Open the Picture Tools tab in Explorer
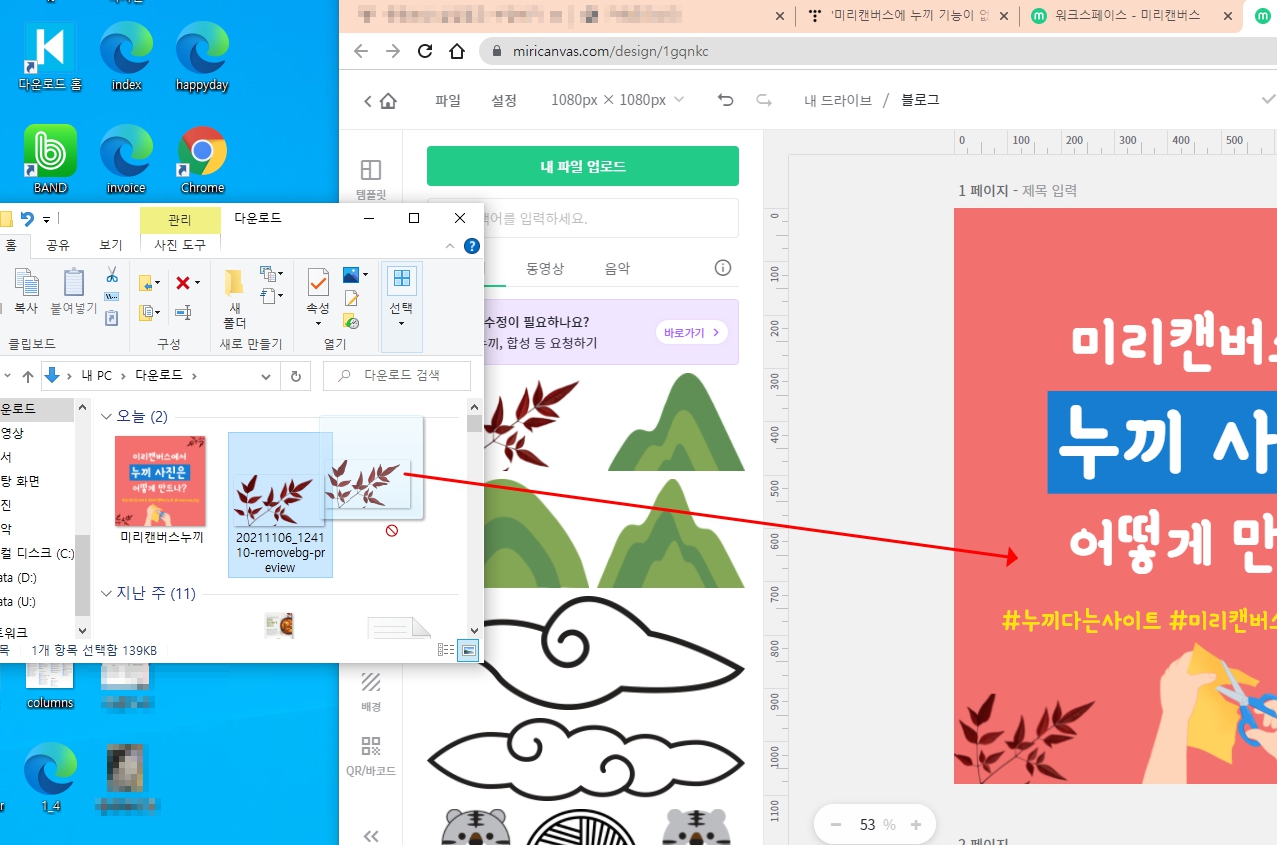The height and width of the screenshot is (845, 1277). point(180,245)
